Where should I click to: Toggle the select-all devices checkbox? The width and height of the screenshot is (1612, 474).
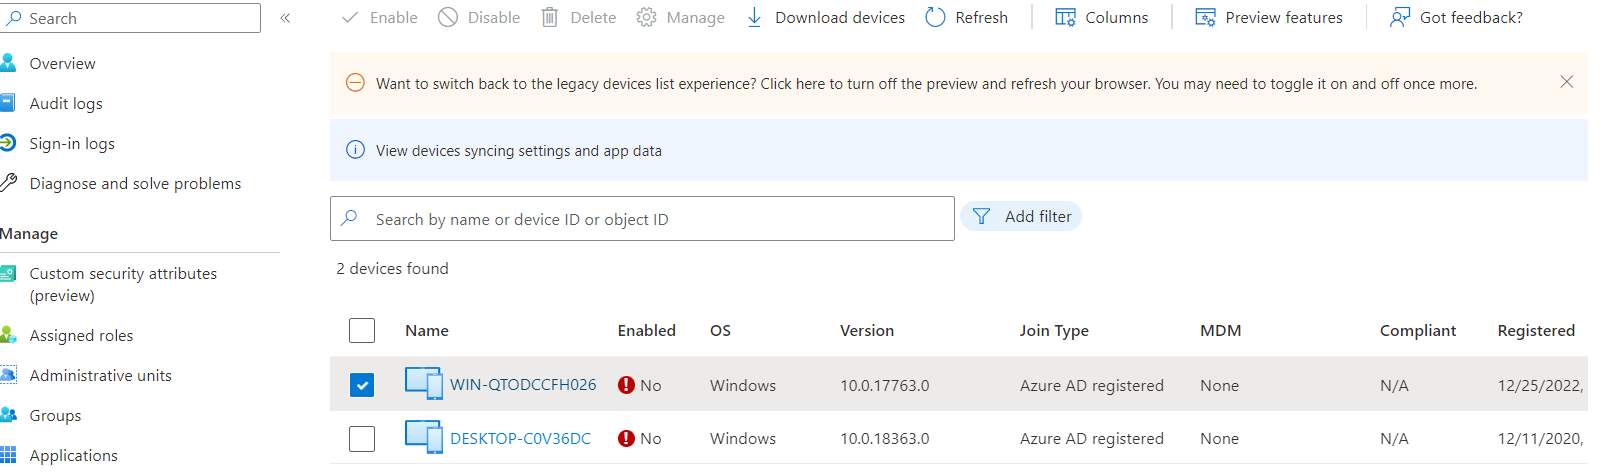coord(362,330)
